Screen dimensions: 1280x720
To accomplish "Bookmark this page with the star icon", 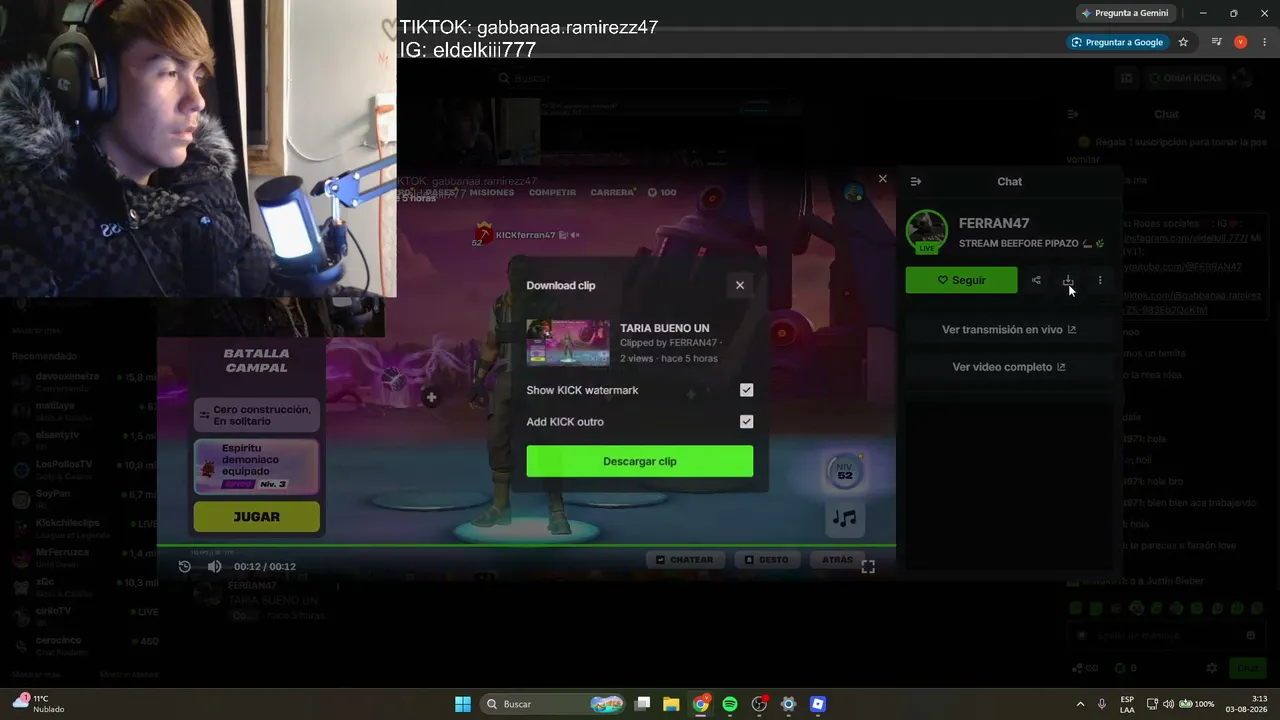I will point(1183,42).
